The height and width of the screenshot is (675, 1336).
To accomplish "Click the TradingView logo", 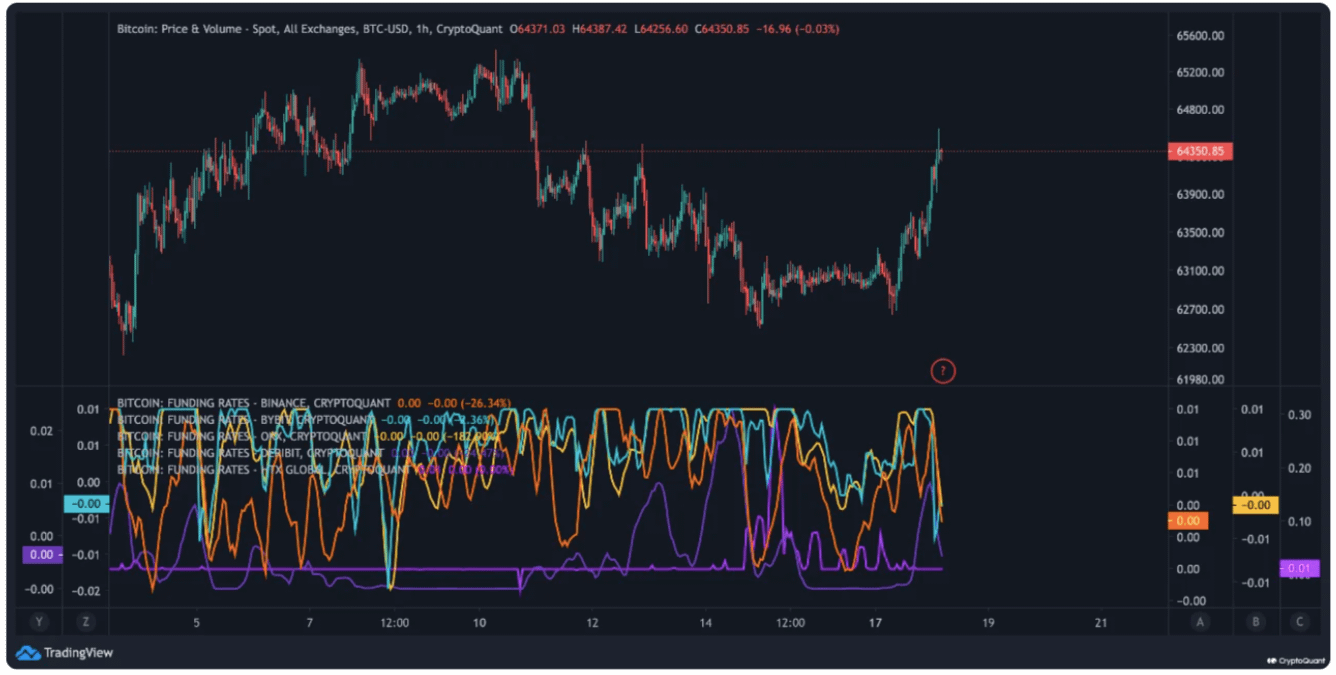I will coord(65,653).
